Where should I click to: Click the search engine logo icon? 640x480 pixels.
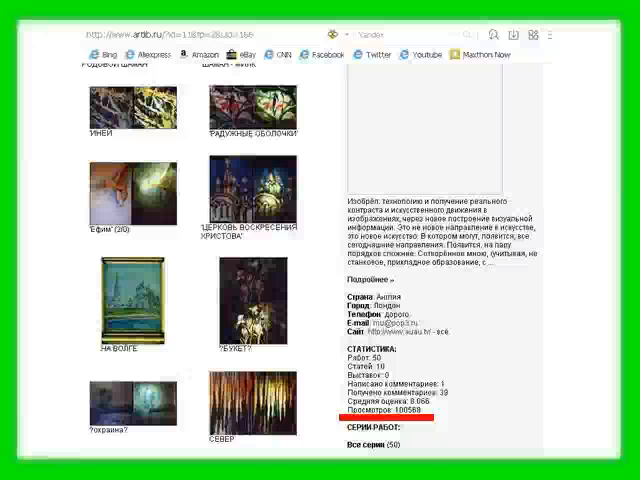click(x=333, y=35)
